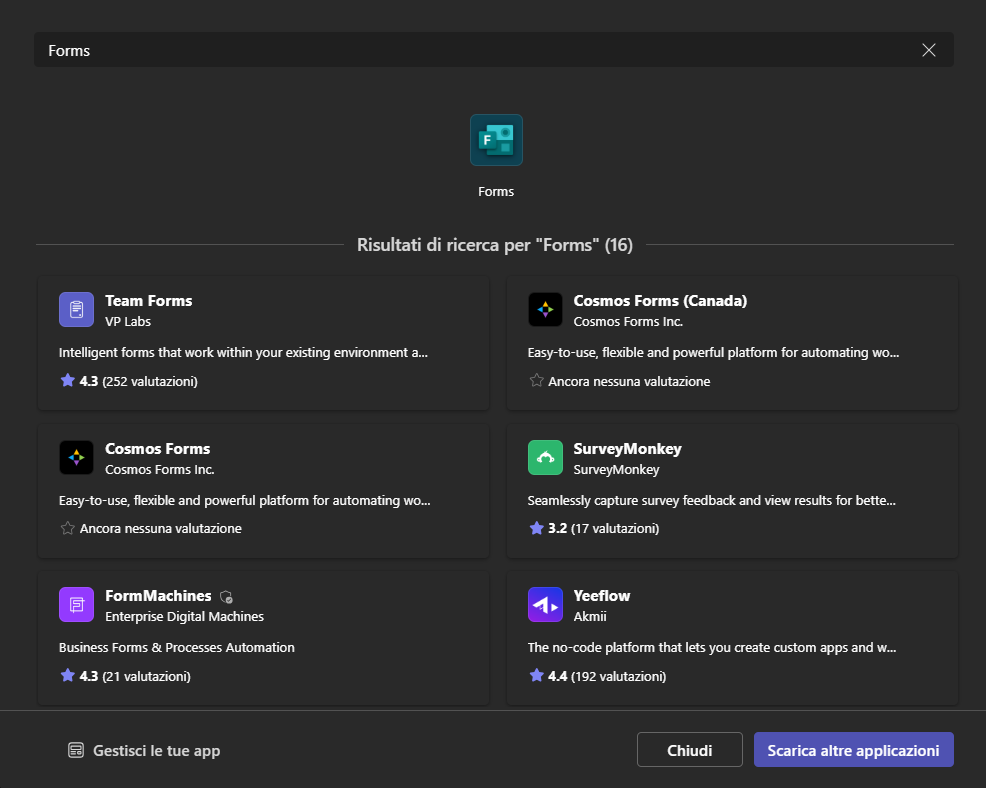Click Business Forms & Processes Automation description
This screenshot has width=986, height=788.
coord(177,647)
